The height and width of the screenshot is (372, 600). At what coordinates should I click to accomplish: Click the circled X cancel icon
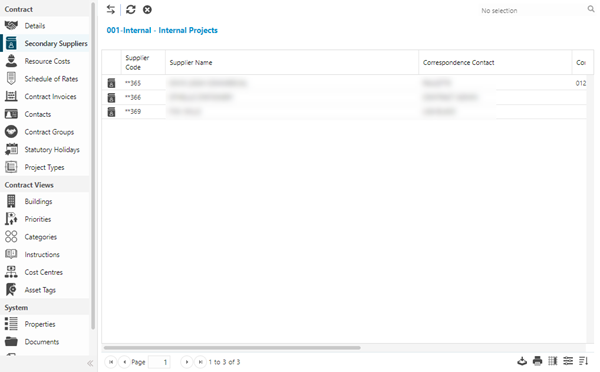147,10
